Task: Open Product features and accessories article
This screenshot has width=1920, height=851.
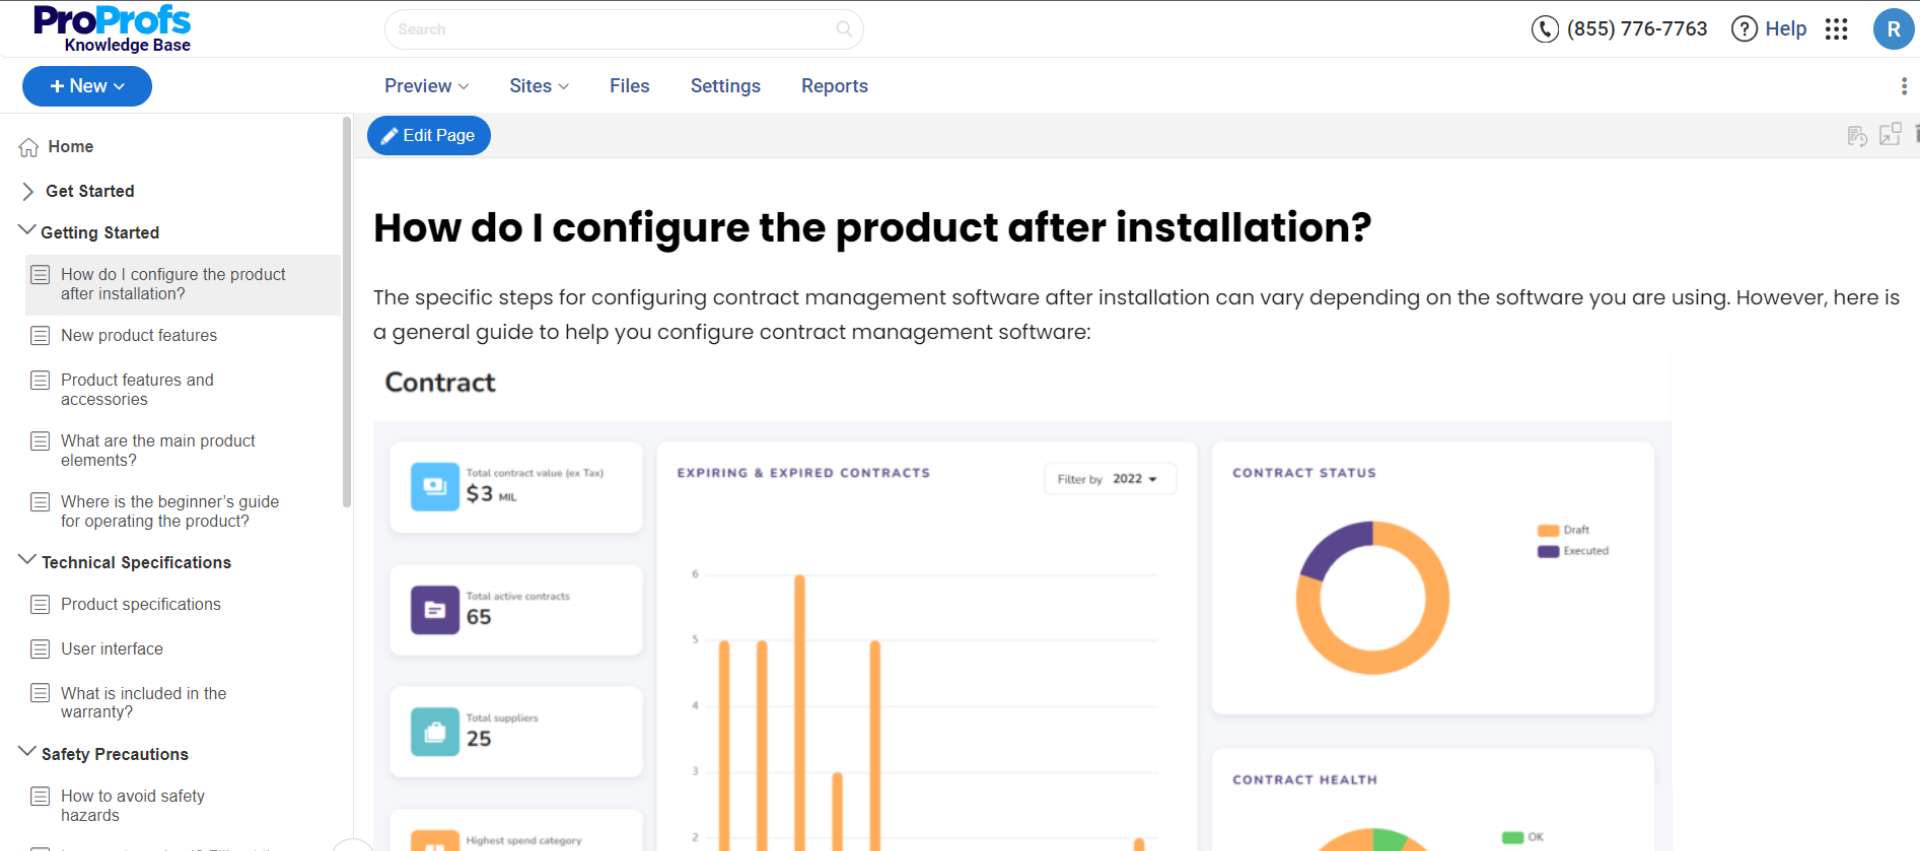Action: coord(137,390)
